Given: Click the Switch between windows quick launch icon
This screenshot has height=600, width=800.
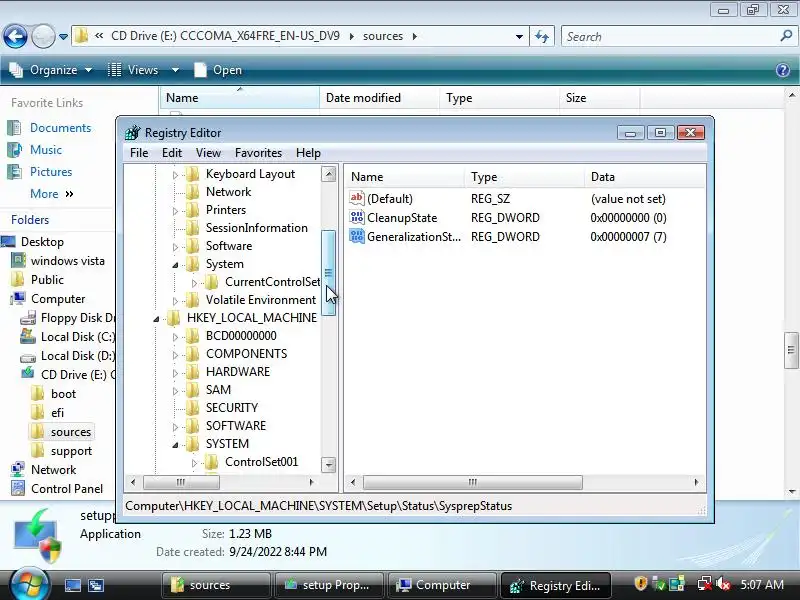Looking at the screenshot, I should 95,585.
